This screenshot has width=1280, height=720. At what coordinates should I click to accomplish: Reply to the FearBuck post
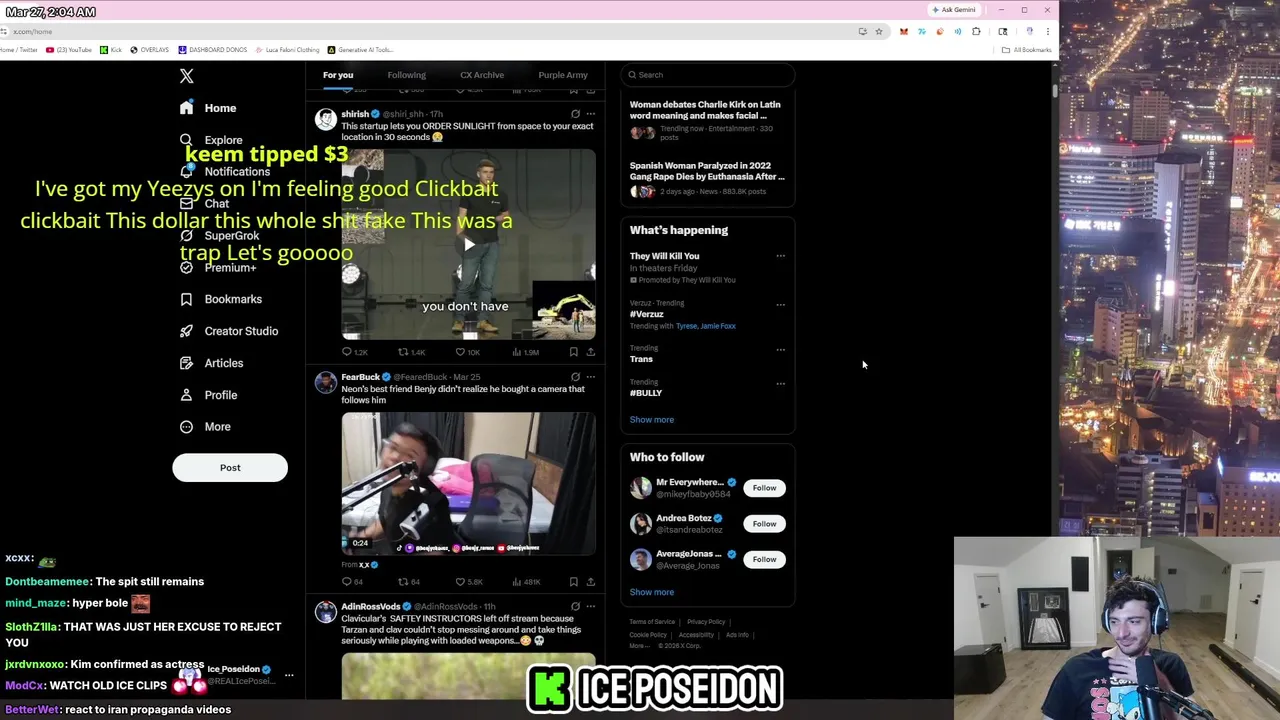(352, 582)
